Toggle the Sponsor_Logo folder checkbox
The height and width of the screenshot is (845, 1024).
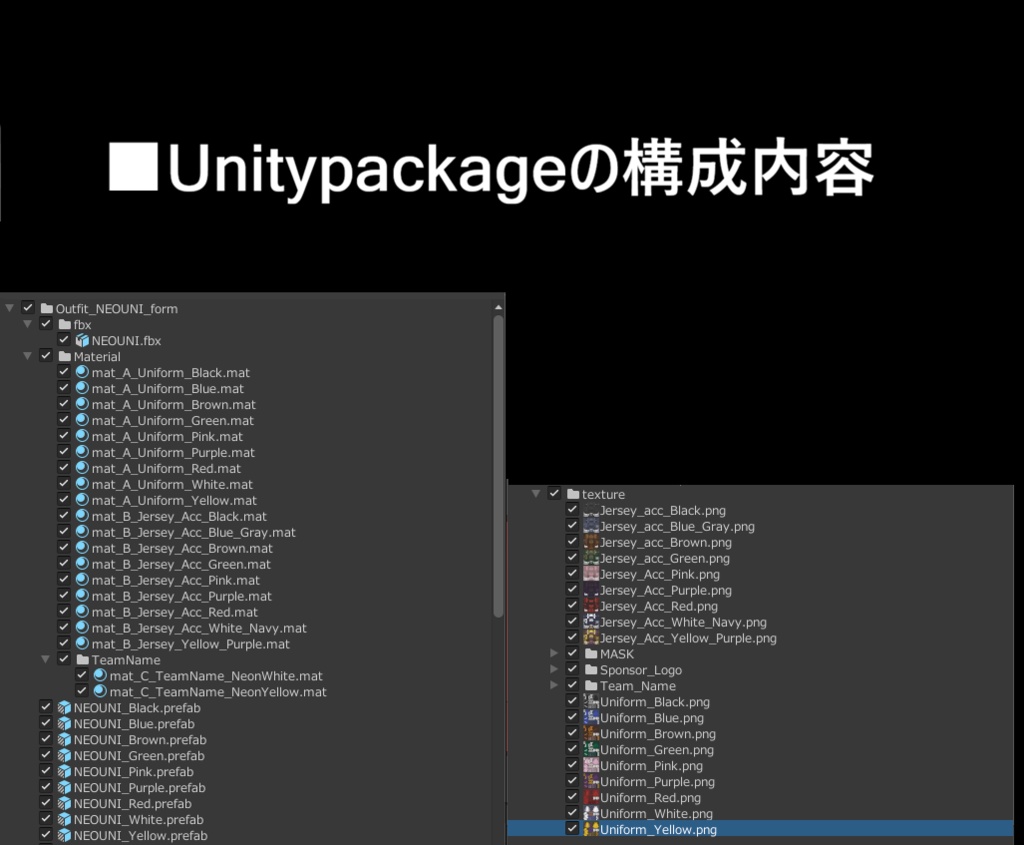[572, 669]
